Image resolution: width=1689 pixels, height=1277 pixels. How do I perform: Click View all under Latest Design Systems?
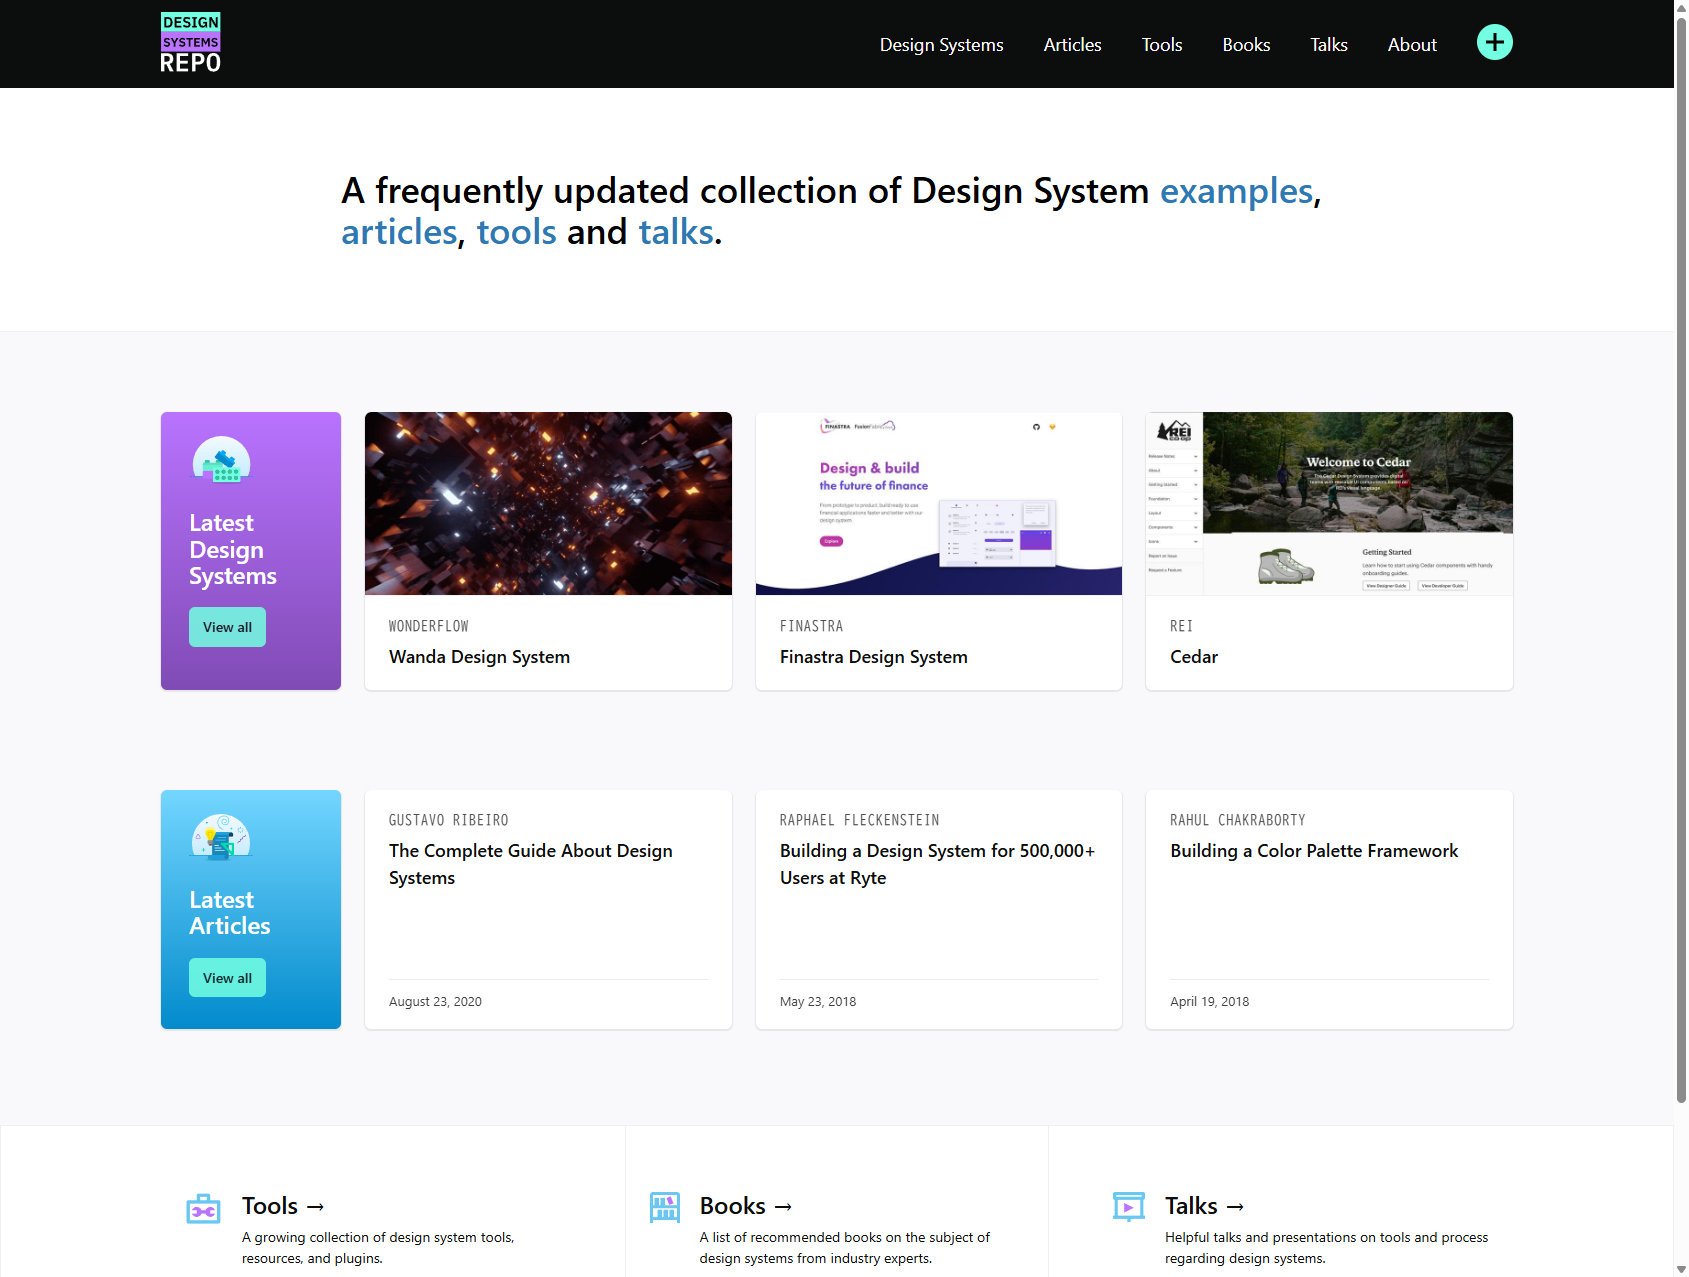point(227,627)
